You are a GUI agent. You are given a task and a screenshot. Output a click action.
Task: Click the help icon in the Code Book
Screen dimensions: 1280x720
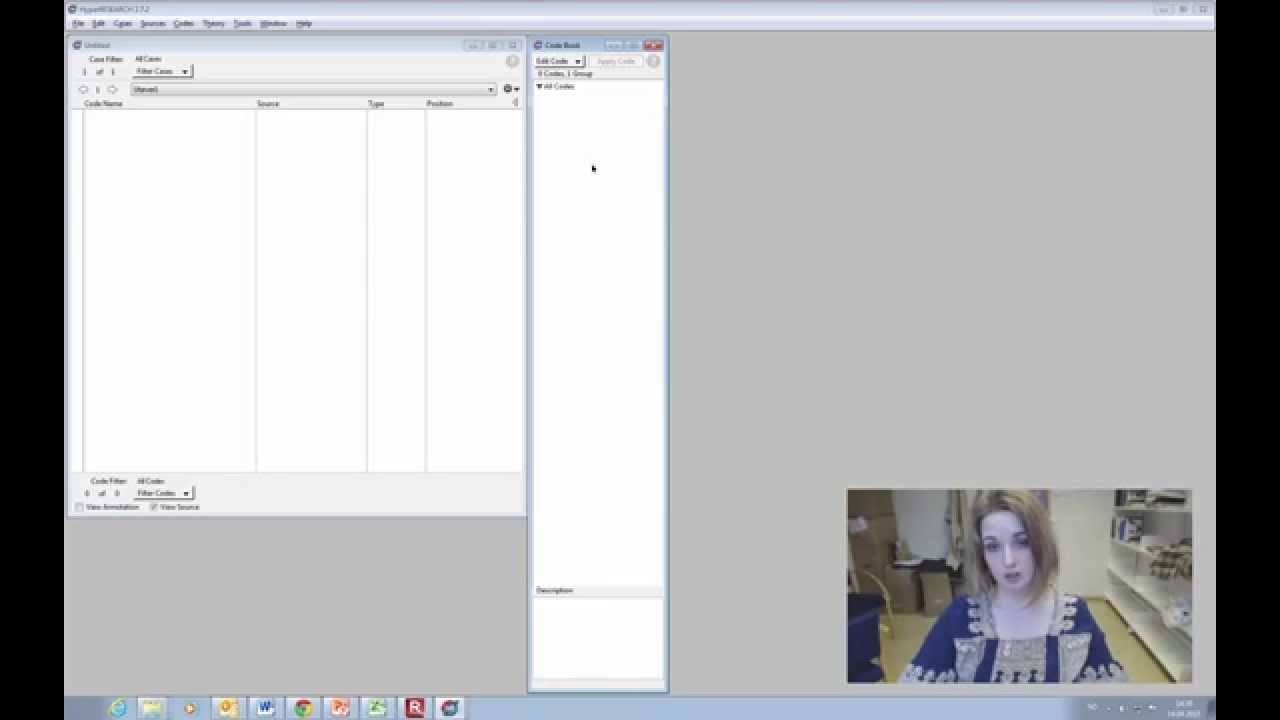click(653, 61)
